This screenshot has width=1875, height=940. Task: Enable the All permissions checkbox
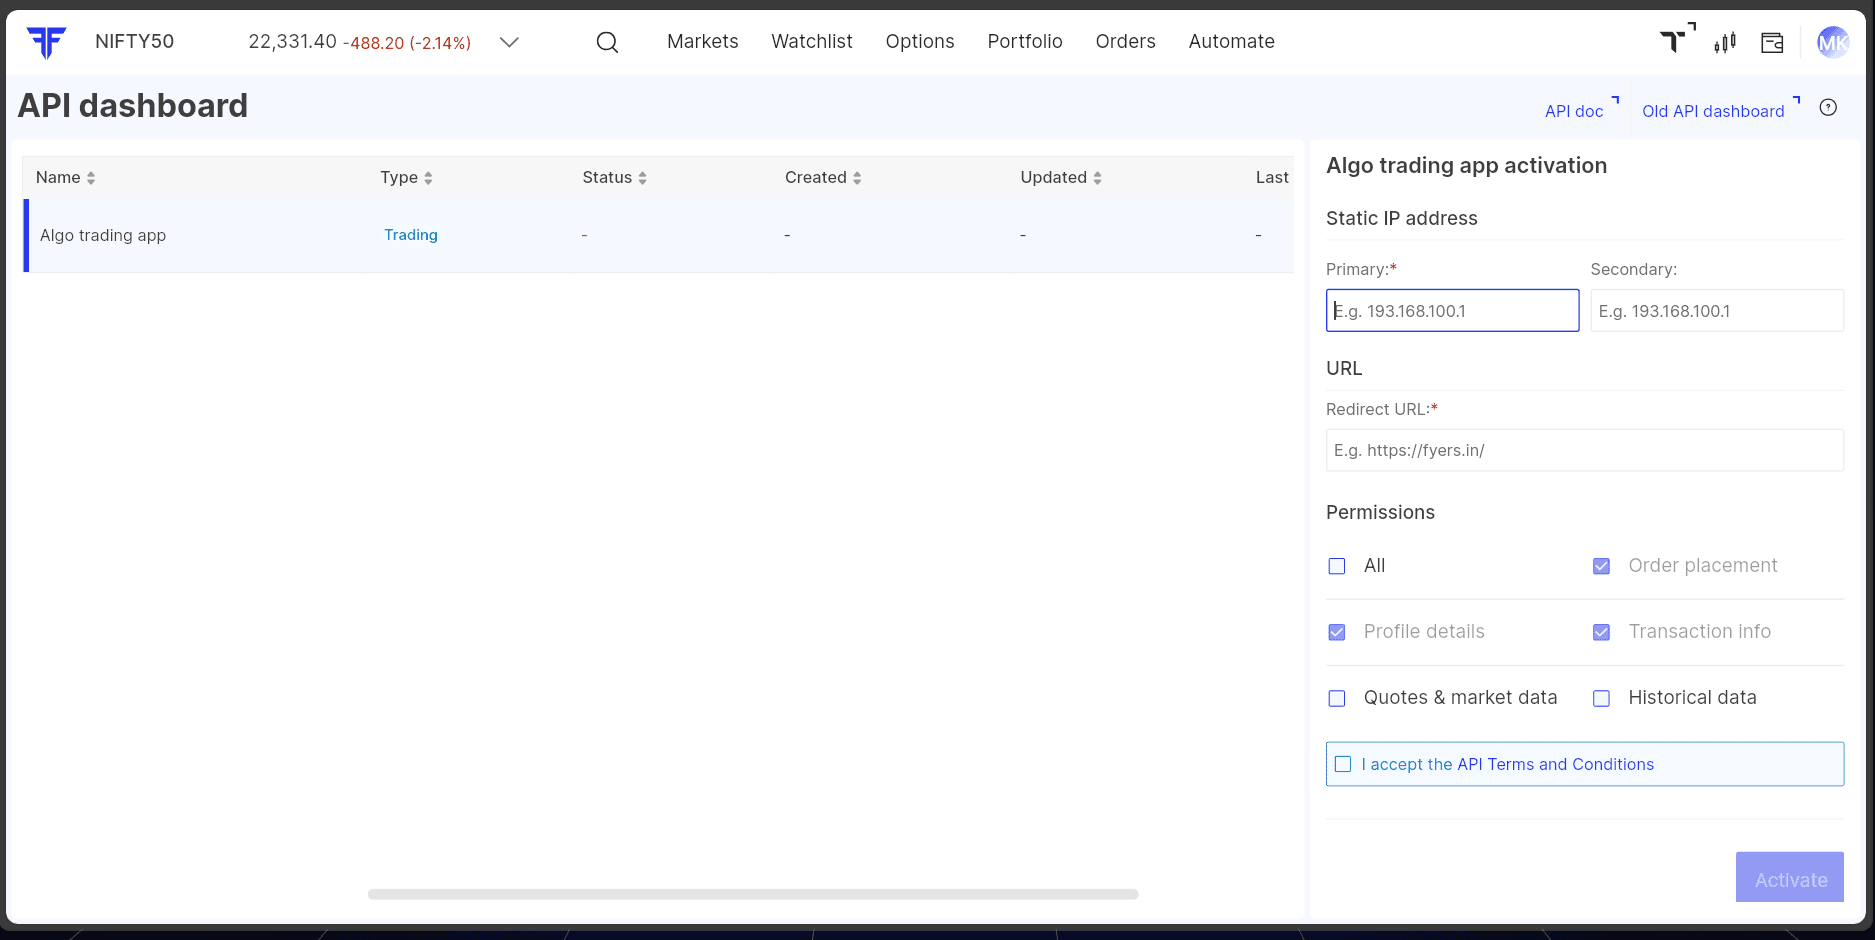(x=1337, y=566)
